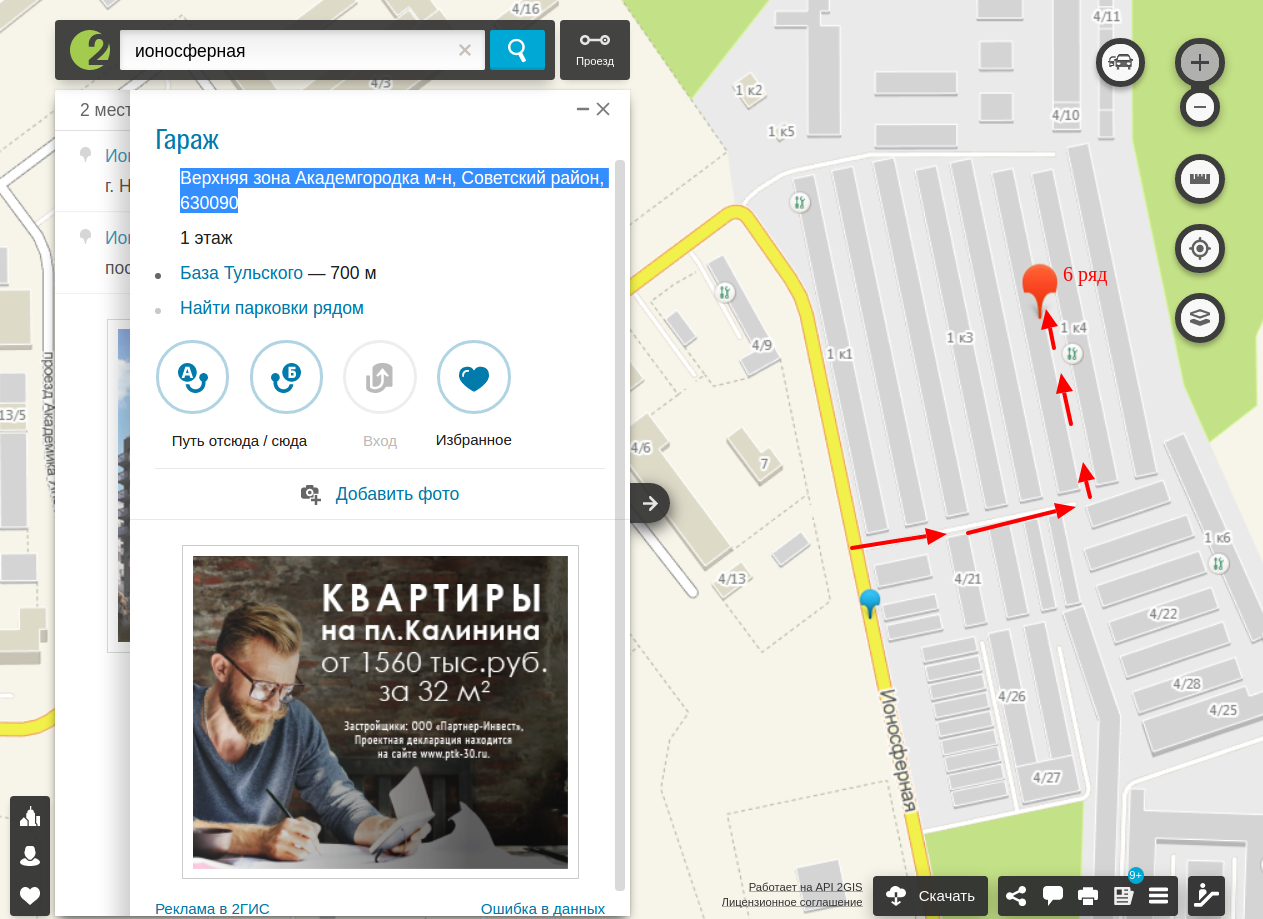Open the feedback speech bubble icon
The image size is (1263, 919).
(x=1053, y=896)
